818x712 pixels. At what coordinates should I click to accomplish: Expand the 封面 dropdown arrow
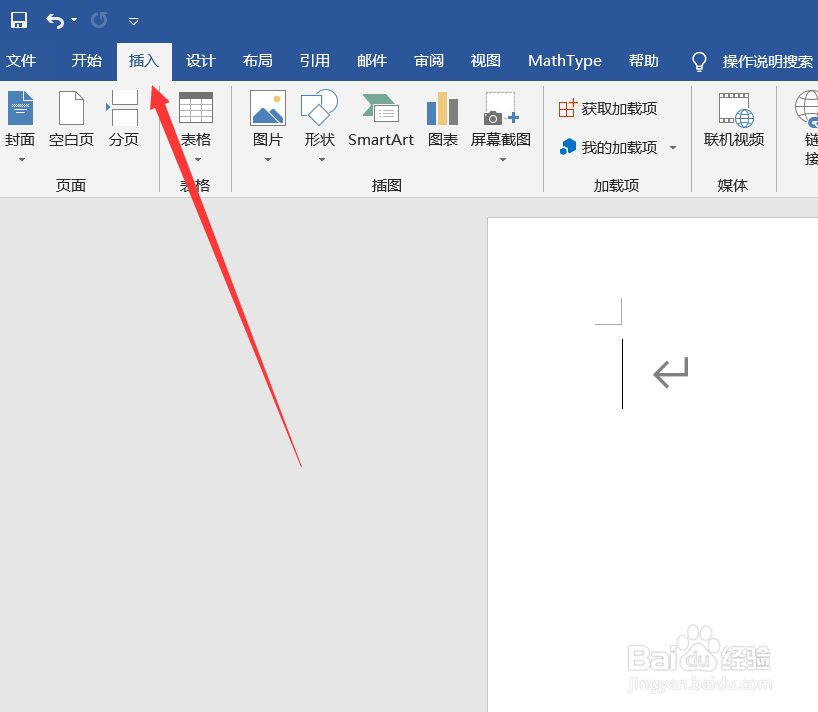coord(21,160)
